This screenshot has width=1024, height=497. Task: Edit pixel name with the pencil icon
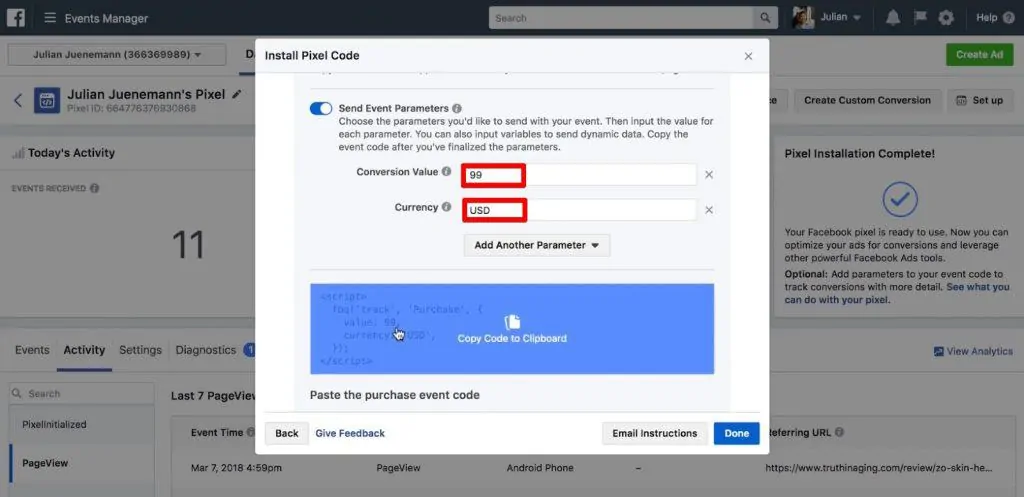(x=236, y=94)
